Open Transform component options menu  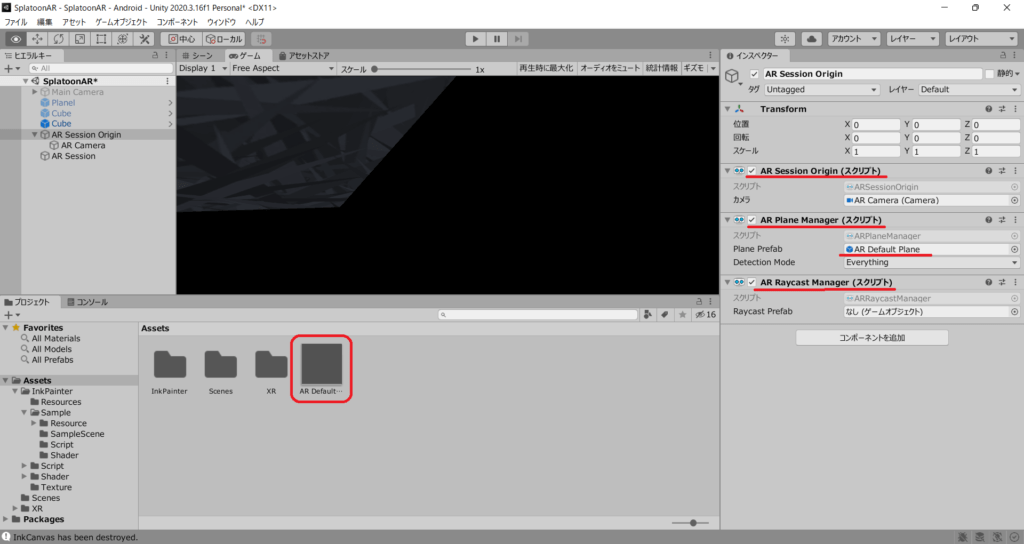coord(1016,109)
